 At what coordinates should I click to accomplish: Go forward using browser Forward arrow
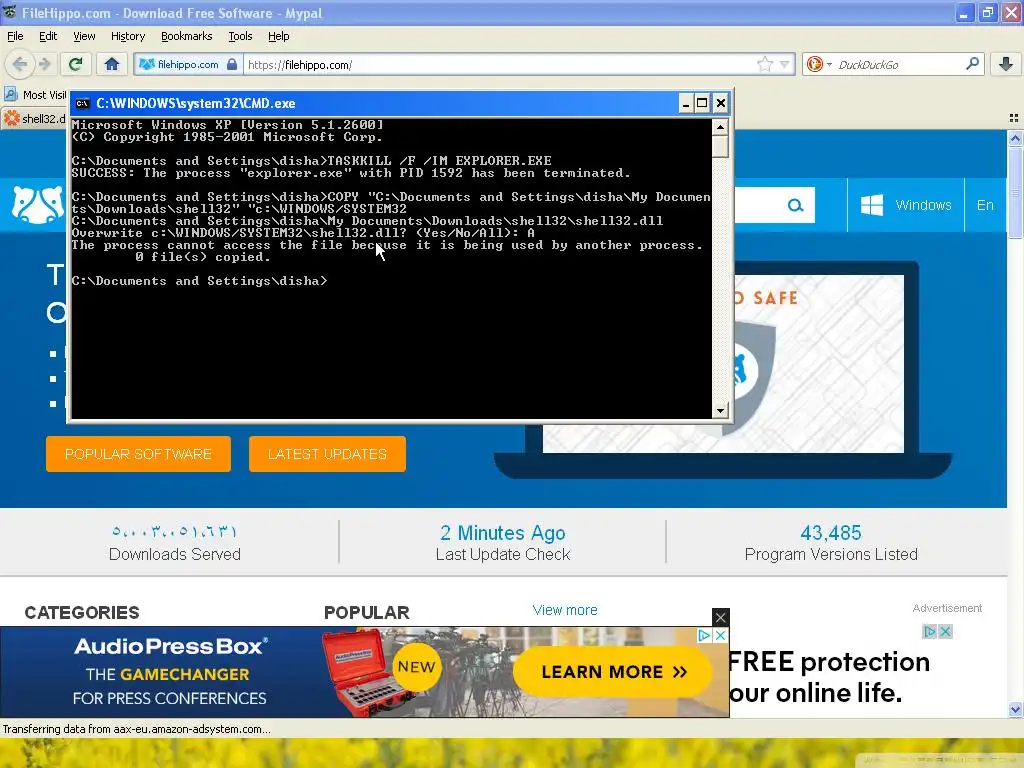pyautogui.click(x=45, y=64)
